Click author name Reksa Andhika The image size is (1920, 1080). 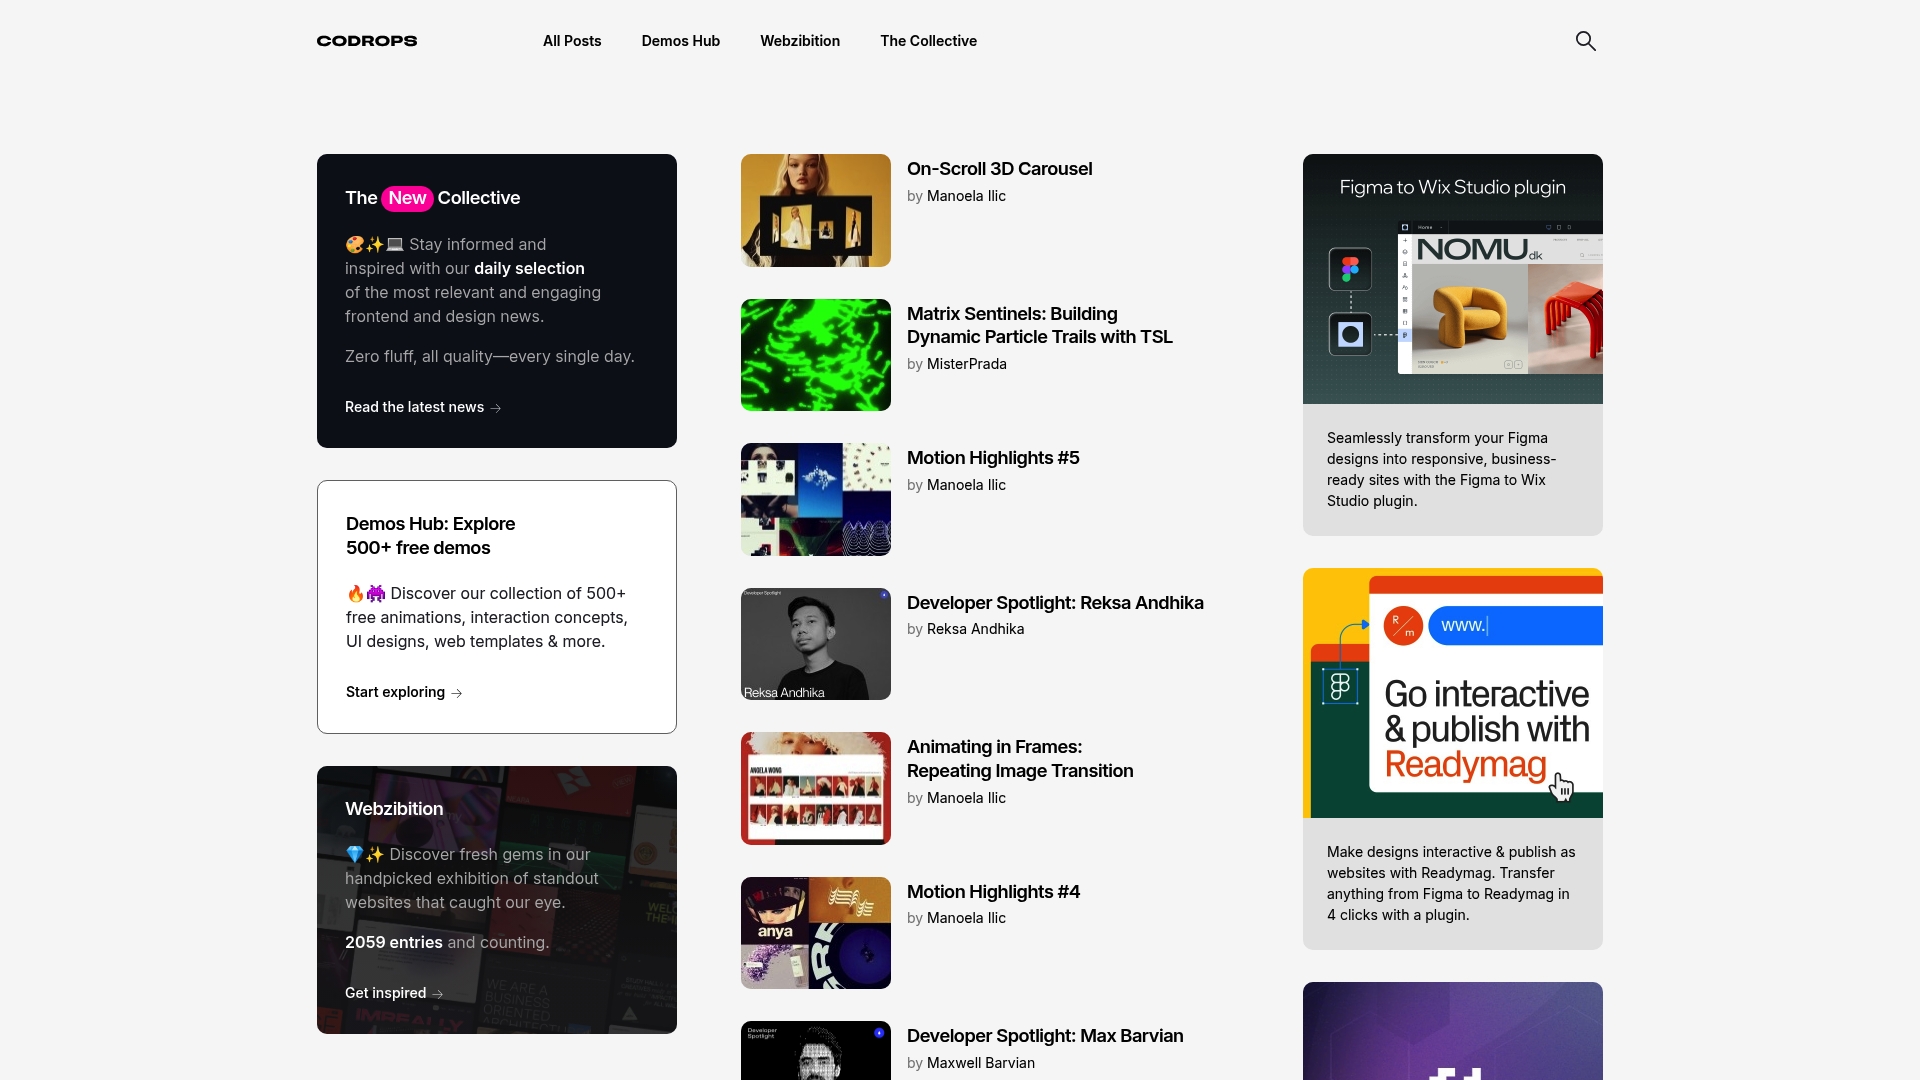tap(975, 629)
